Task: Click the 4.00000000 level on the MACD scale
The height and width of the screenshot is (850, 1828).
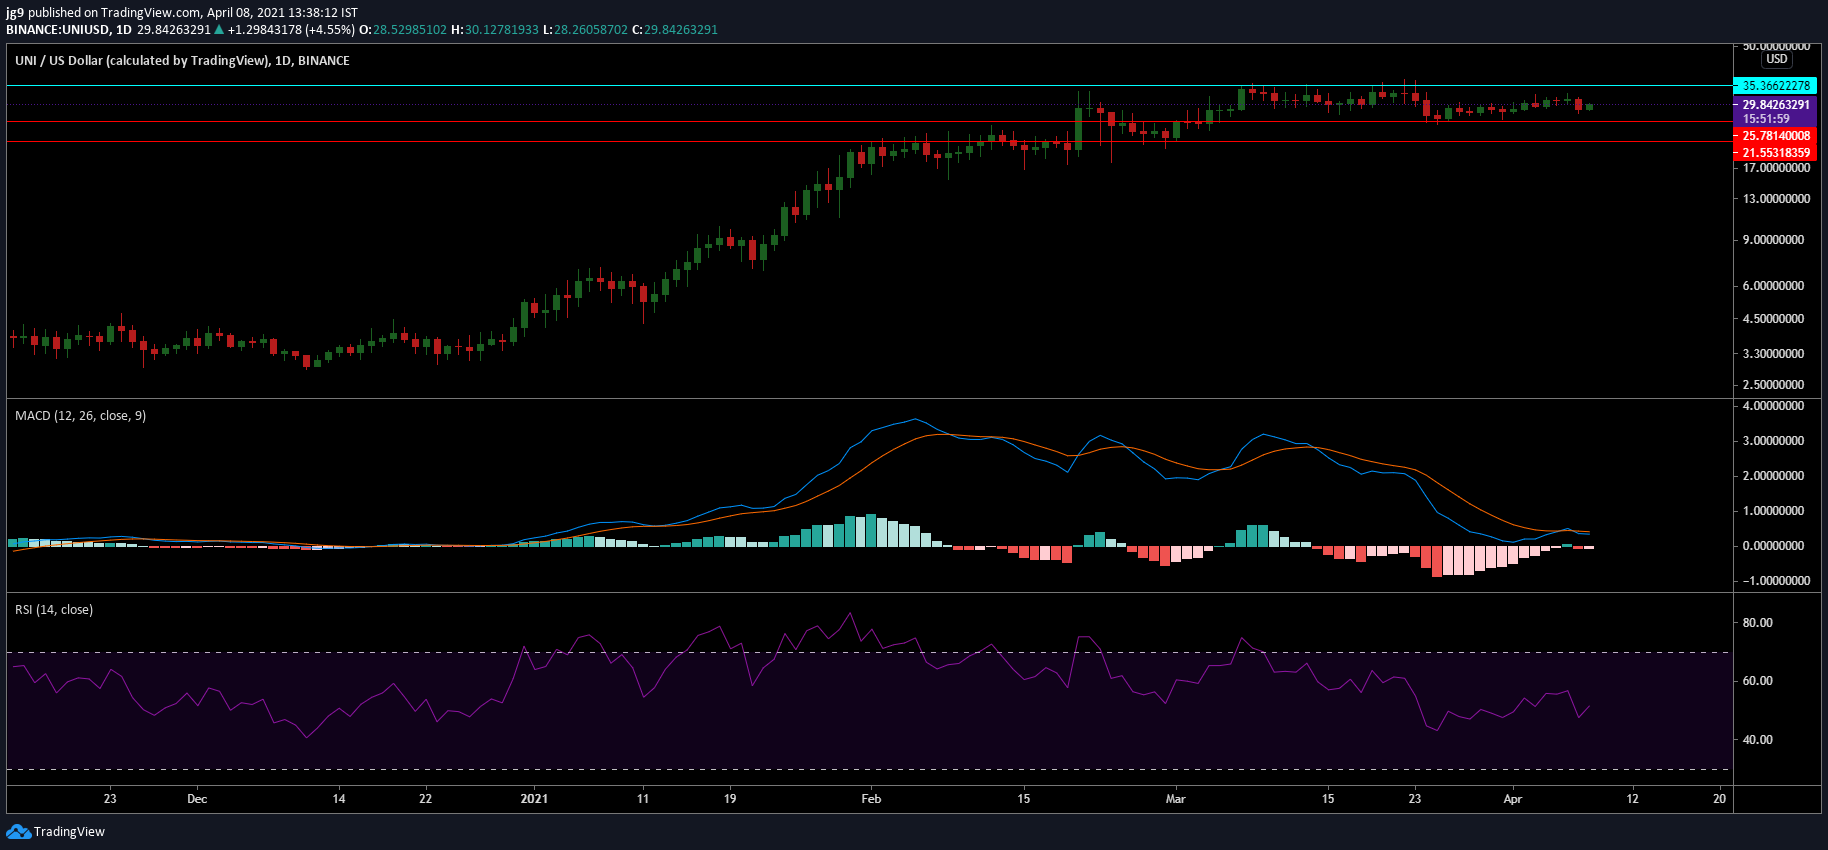Action: [1773, 406]
